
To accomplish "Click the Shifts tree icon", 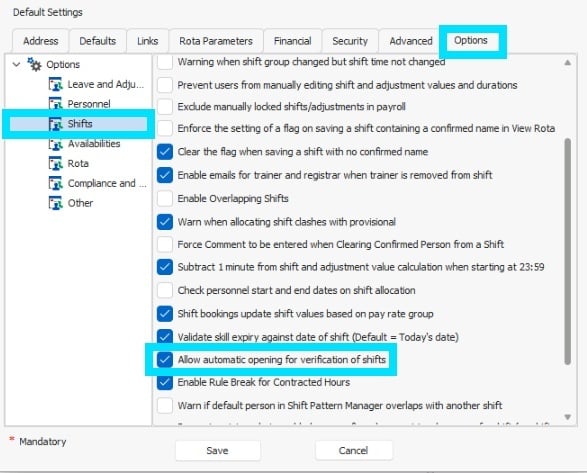I will (x=55, y=124).
